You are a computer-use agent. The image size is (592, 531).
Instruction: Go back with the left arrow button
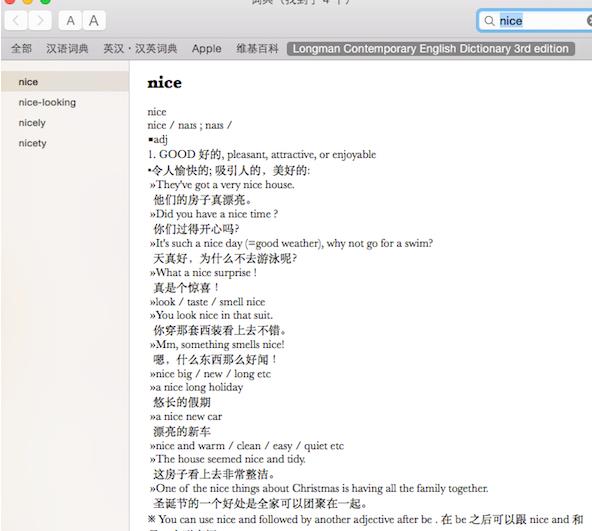(x=16, y=20)
